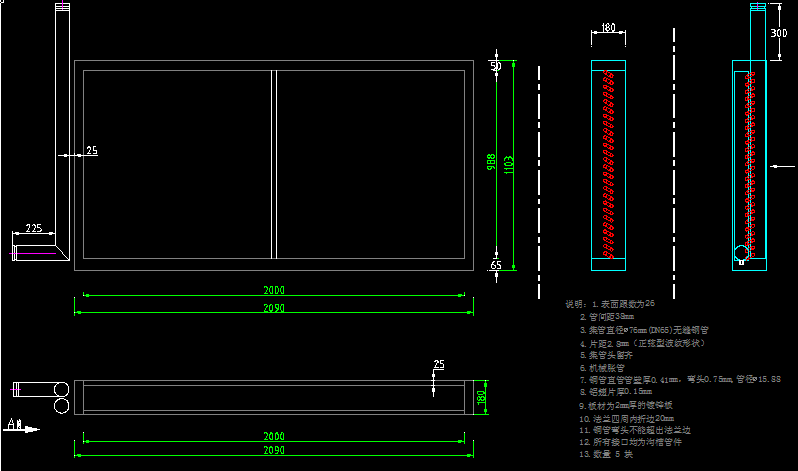
Task: Click the center divider of the front panel
Action: [273, 164]
